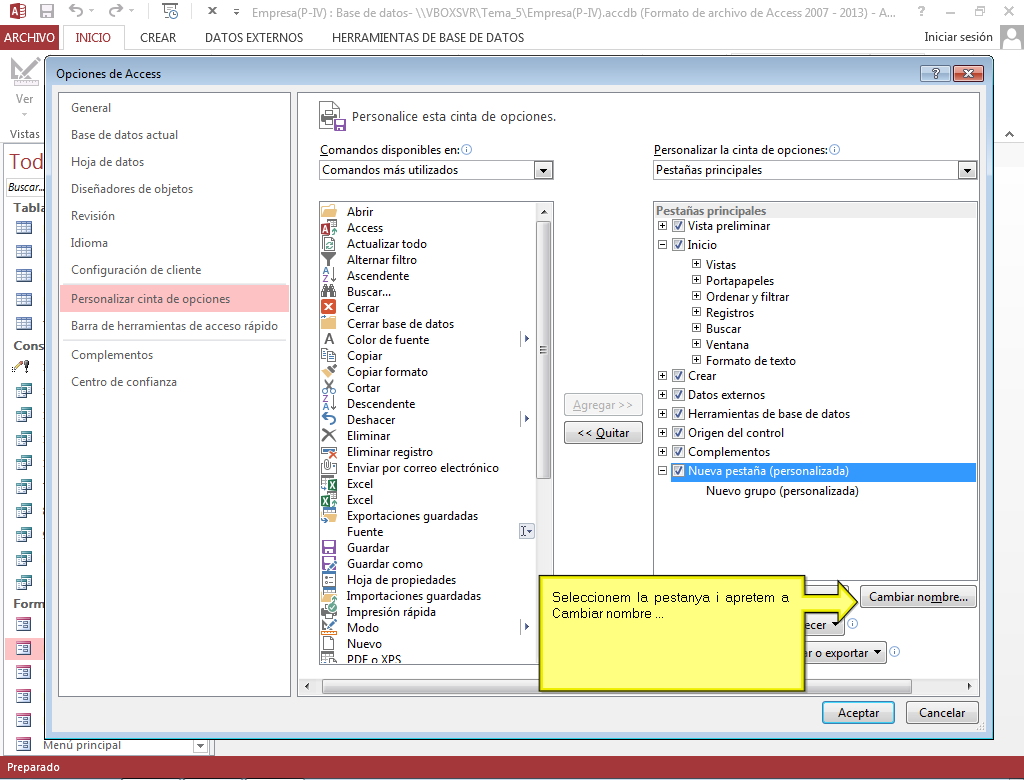The image size is (1024, 780).
Task: Switch to the DATOS EXTERNOS ribbon tab
Action: 254,38
